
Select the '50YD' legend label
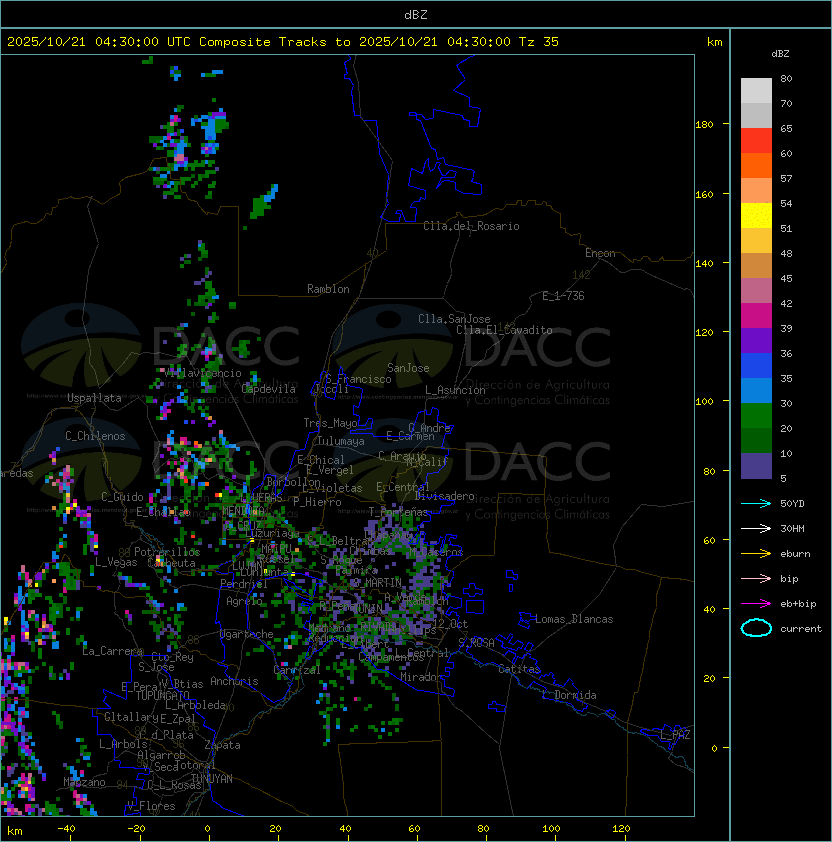tap(792, 504)
